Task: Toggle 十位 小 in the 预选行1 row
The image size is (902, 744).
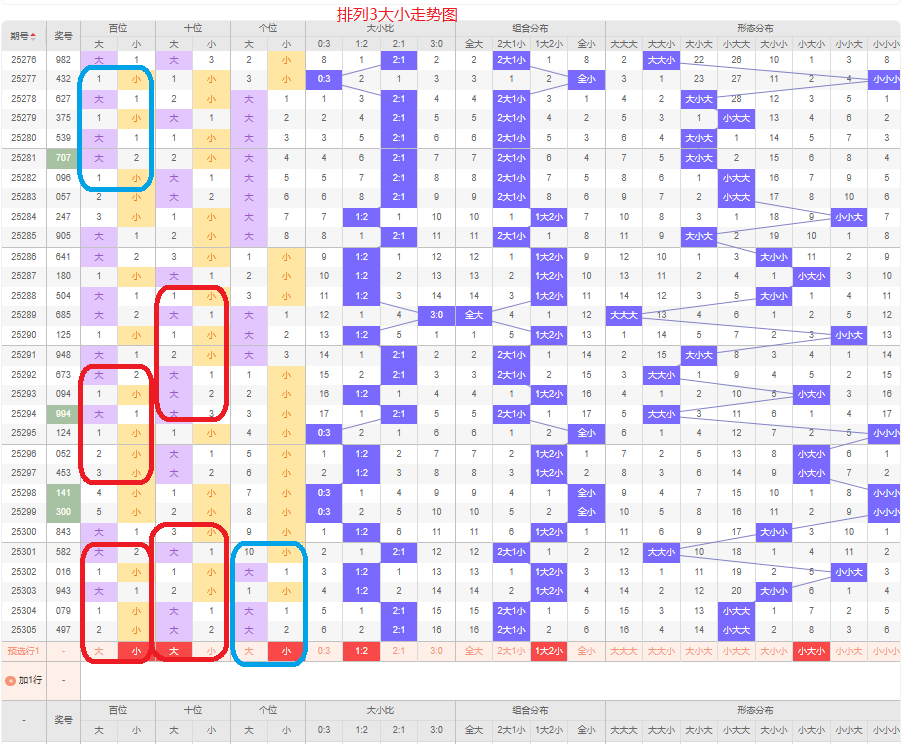Action: (211, 651)
